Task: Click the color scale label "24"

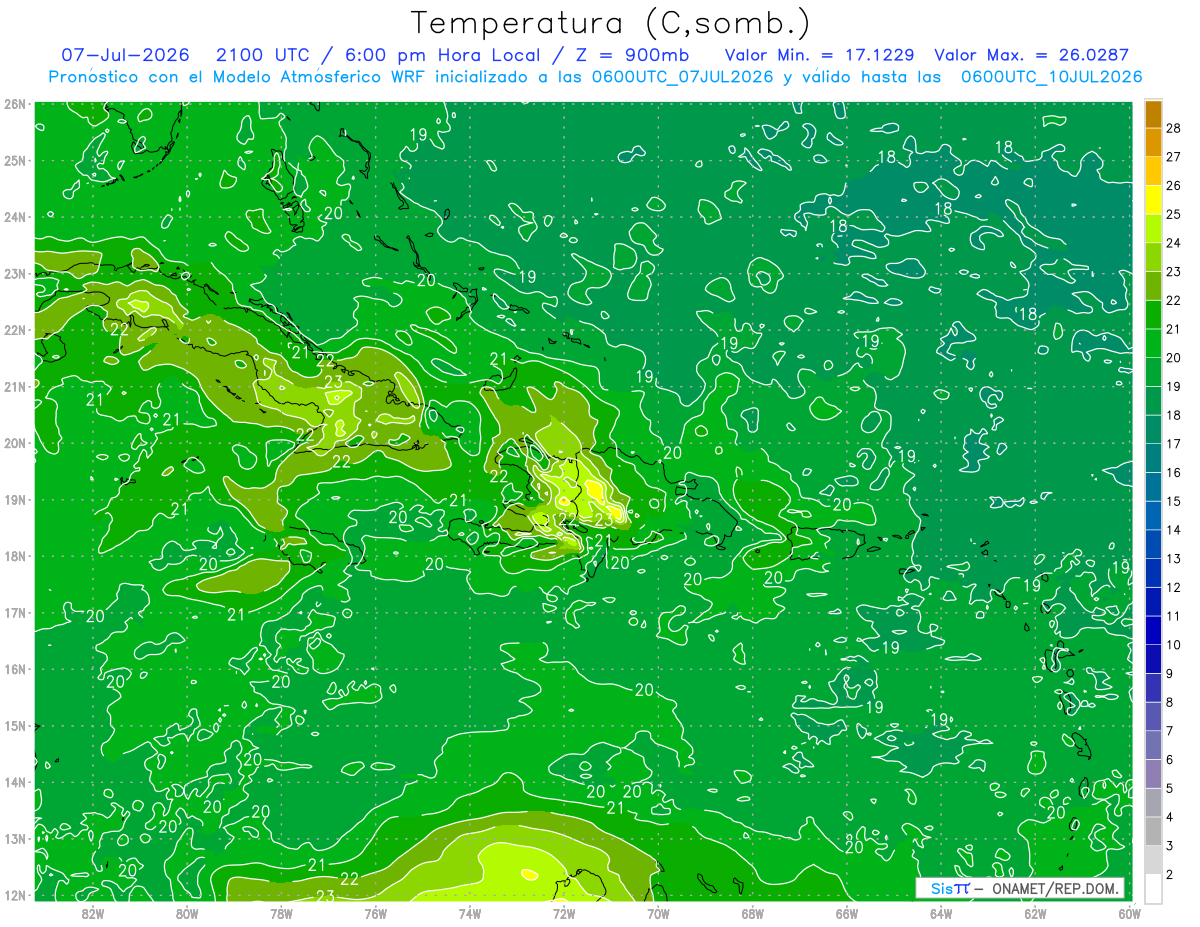Action: click(1173, 242)
